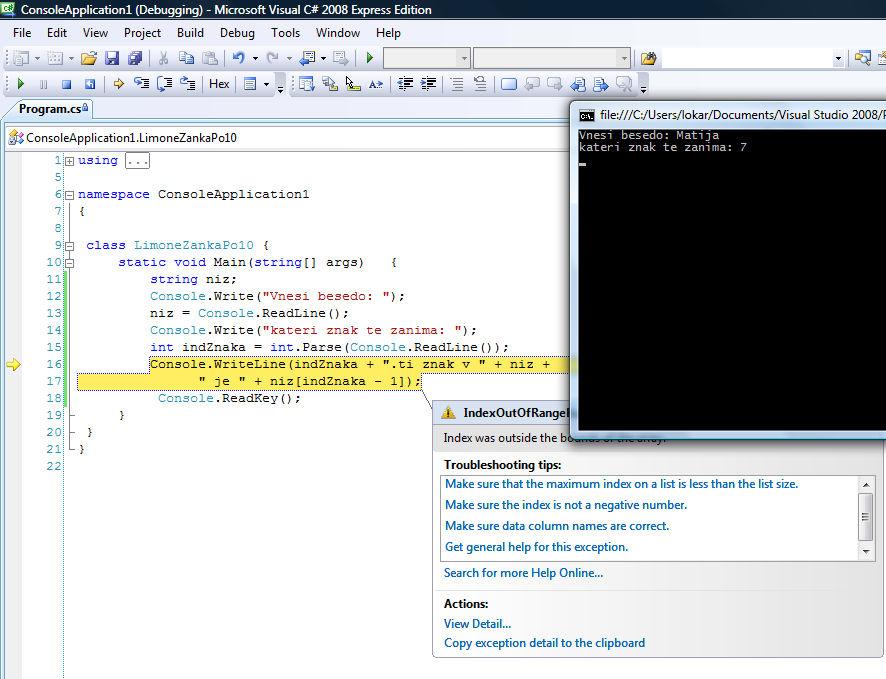Open the Solution Platforms combo box
886x679 pixels.
click(551, 58)
